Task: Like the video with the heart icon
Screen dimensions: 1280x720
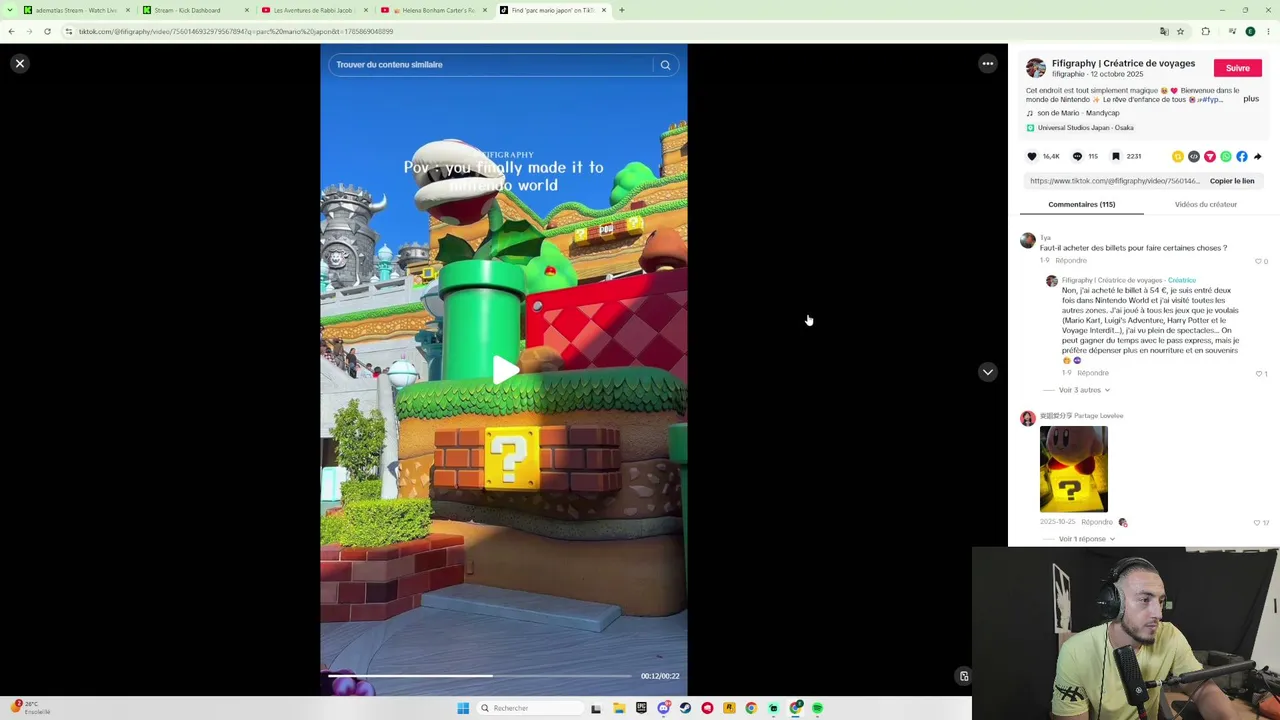Action: [x=1032, y=156]
